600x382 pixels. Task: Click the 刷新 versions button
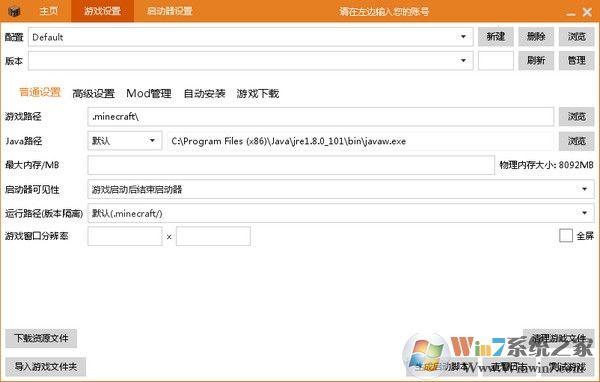(536, 61)
